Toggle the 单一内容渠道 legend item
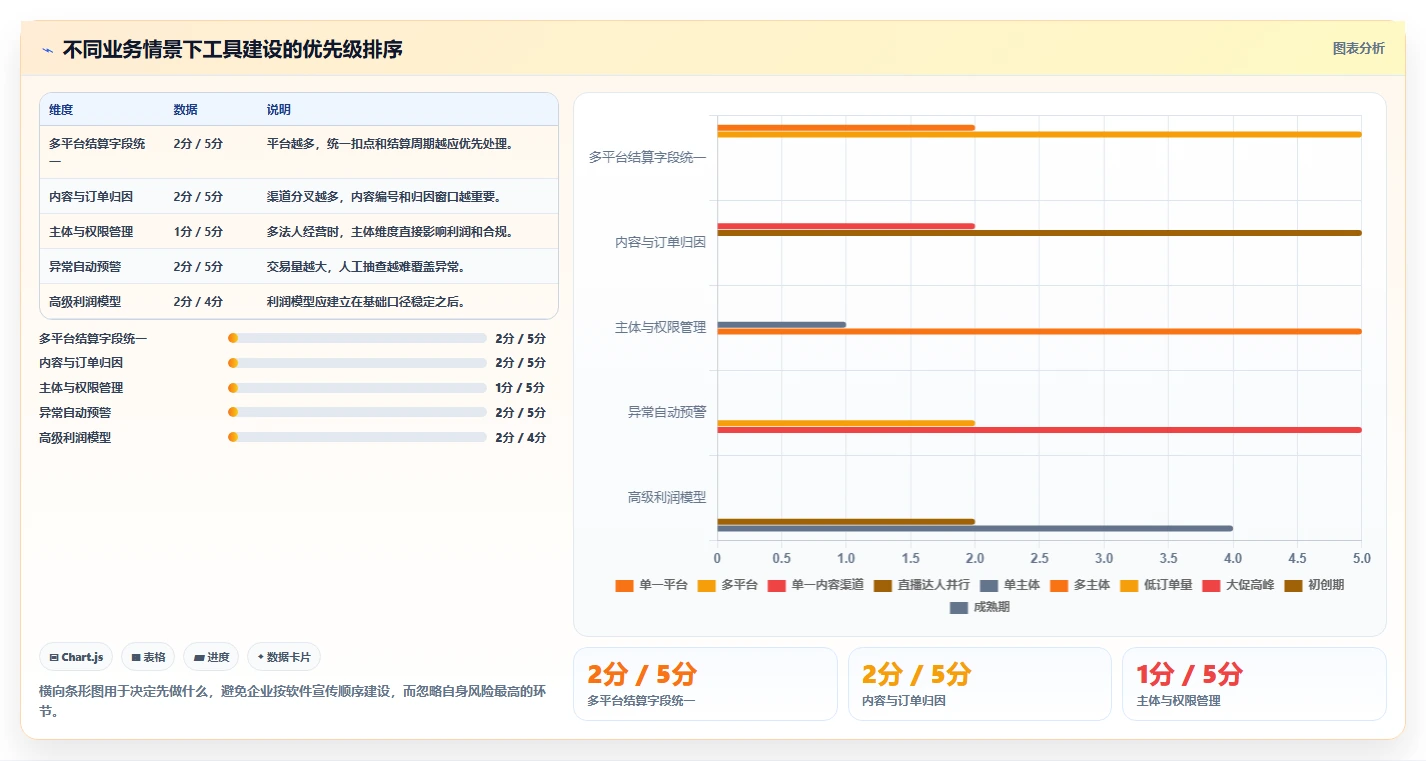Image resolution: width=1426 pixels, height=761 pixels. coord(815,585)
